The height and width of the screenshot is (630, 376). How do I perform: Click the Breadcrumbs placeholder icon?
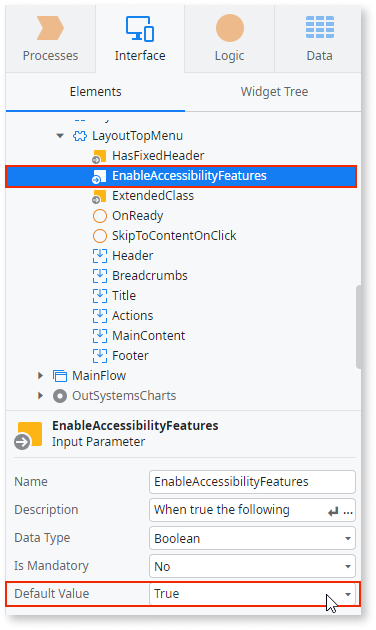pos(100,276)
